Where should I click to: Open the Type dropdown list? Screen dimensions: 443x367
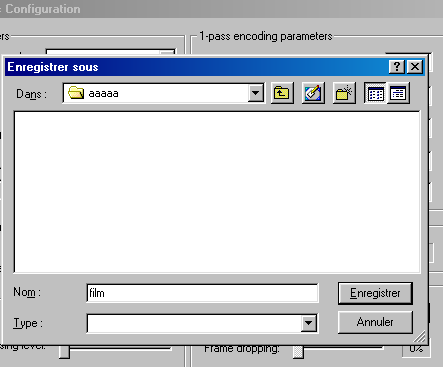tap(309, 323)
